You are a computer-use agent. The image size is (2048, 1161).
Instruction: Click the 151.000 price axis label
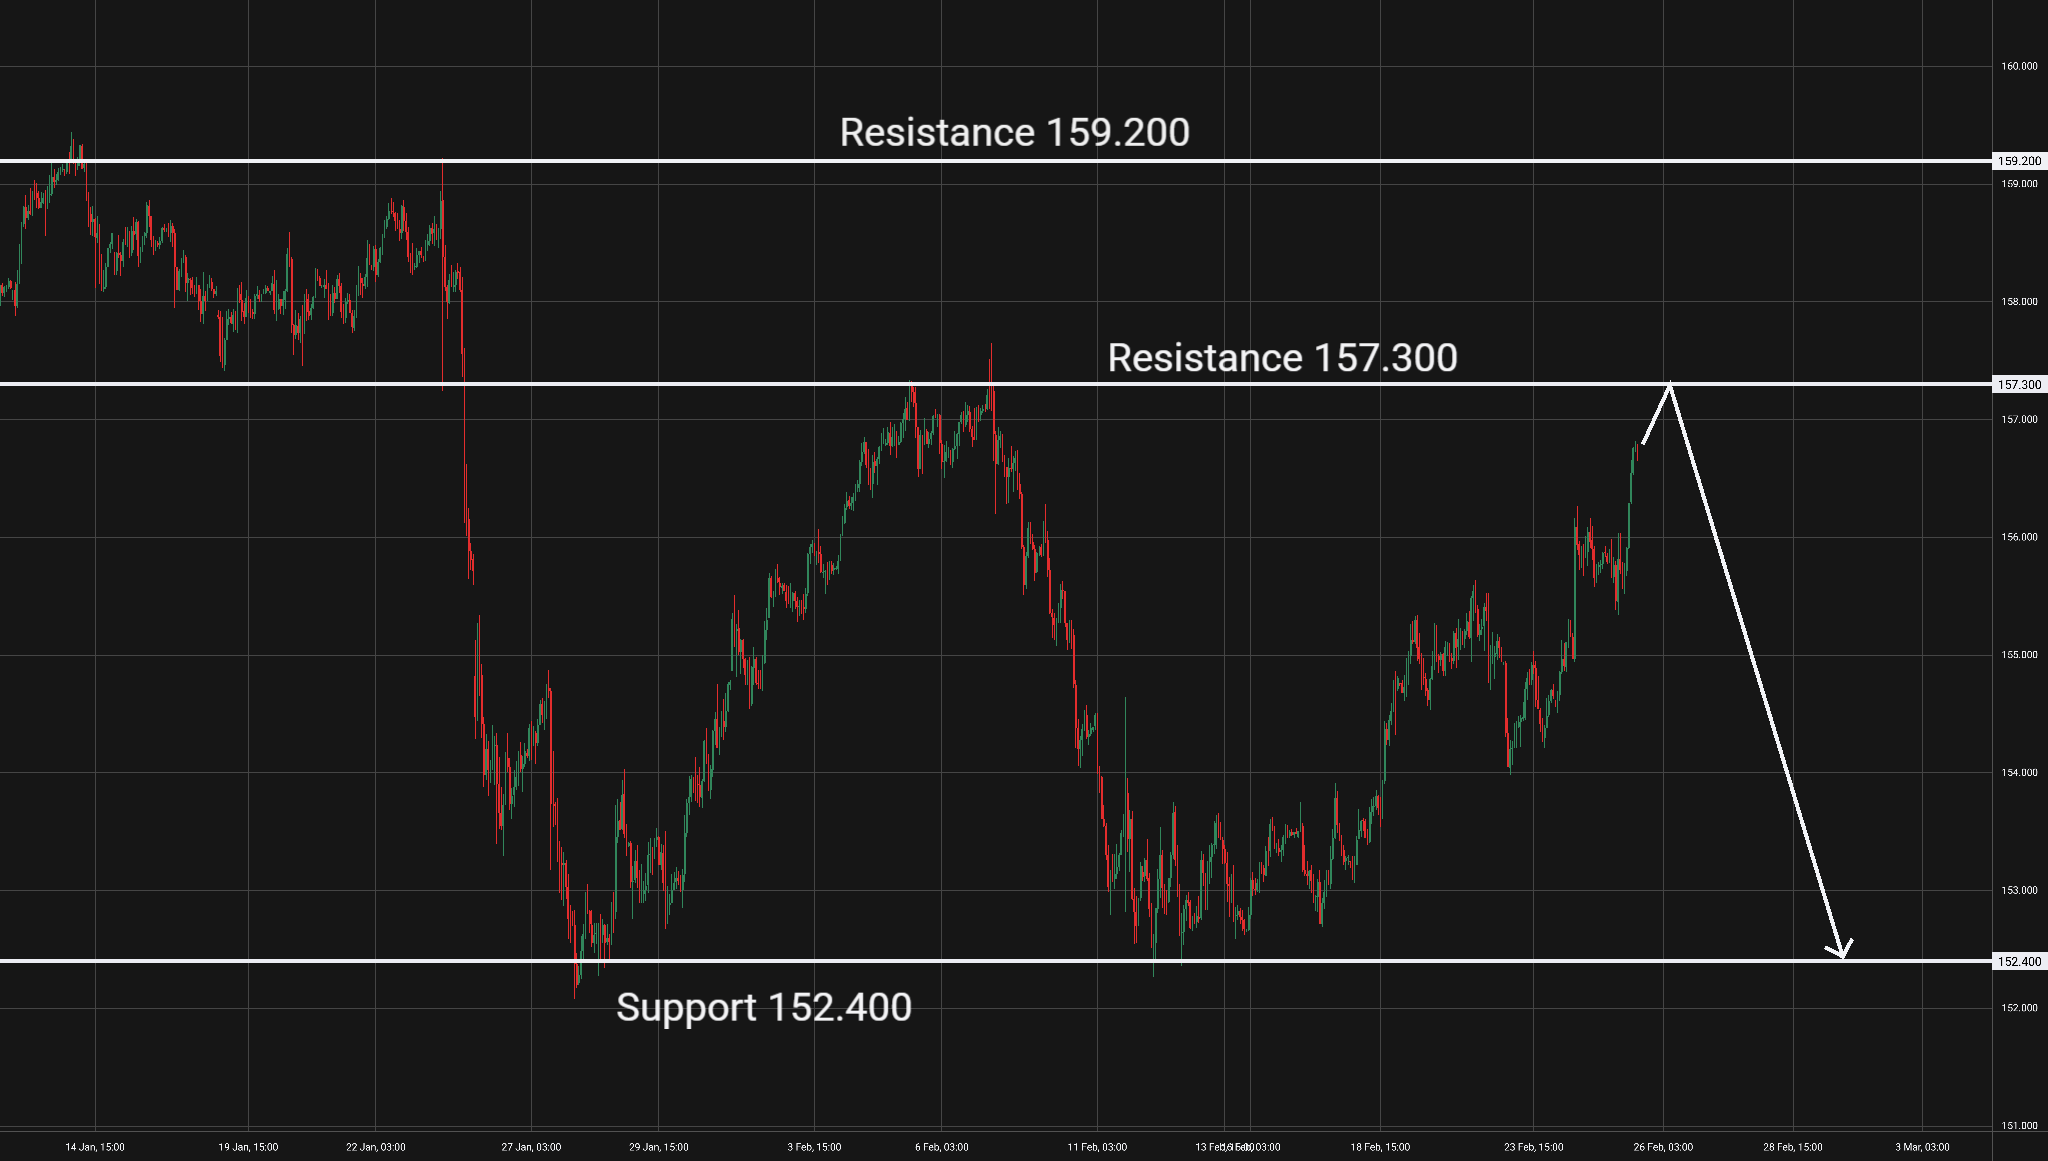(2019, 1126)
